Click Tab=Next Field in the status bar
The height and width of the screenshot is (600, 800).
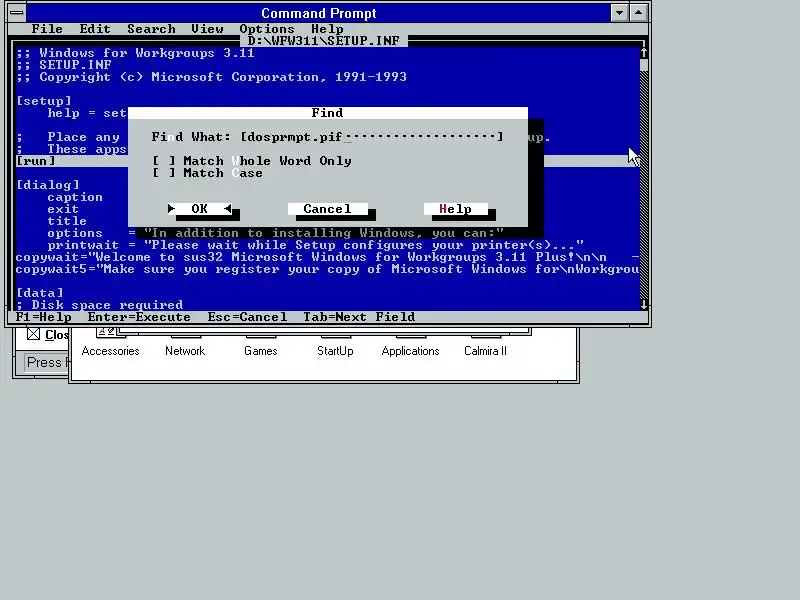[359, 317]
